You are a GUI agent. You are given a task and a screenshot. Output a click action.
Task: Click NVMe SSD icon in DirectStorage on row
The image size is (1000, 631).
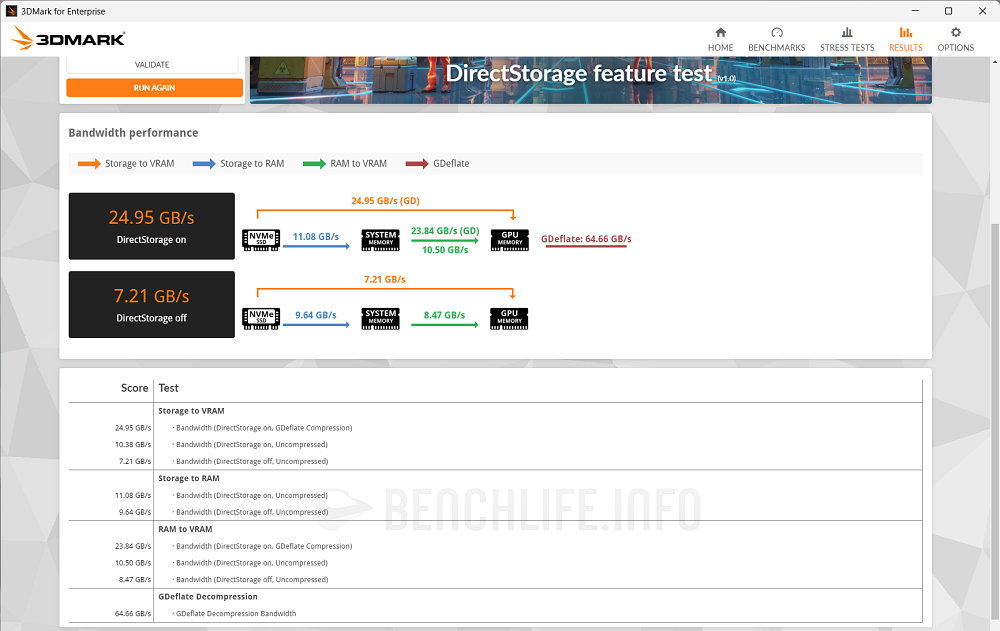coord(261,240)
